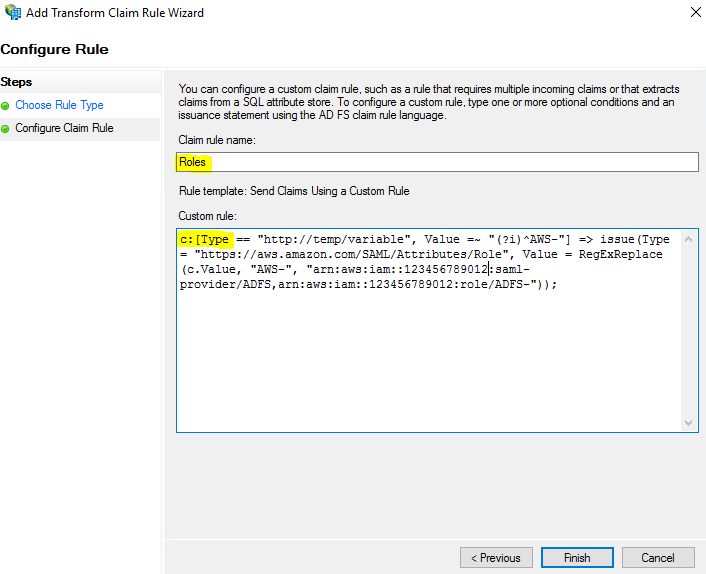Select the Configure Claim Rule step
The width and height of the screenshot is (706, 574).
pos(64,129)
